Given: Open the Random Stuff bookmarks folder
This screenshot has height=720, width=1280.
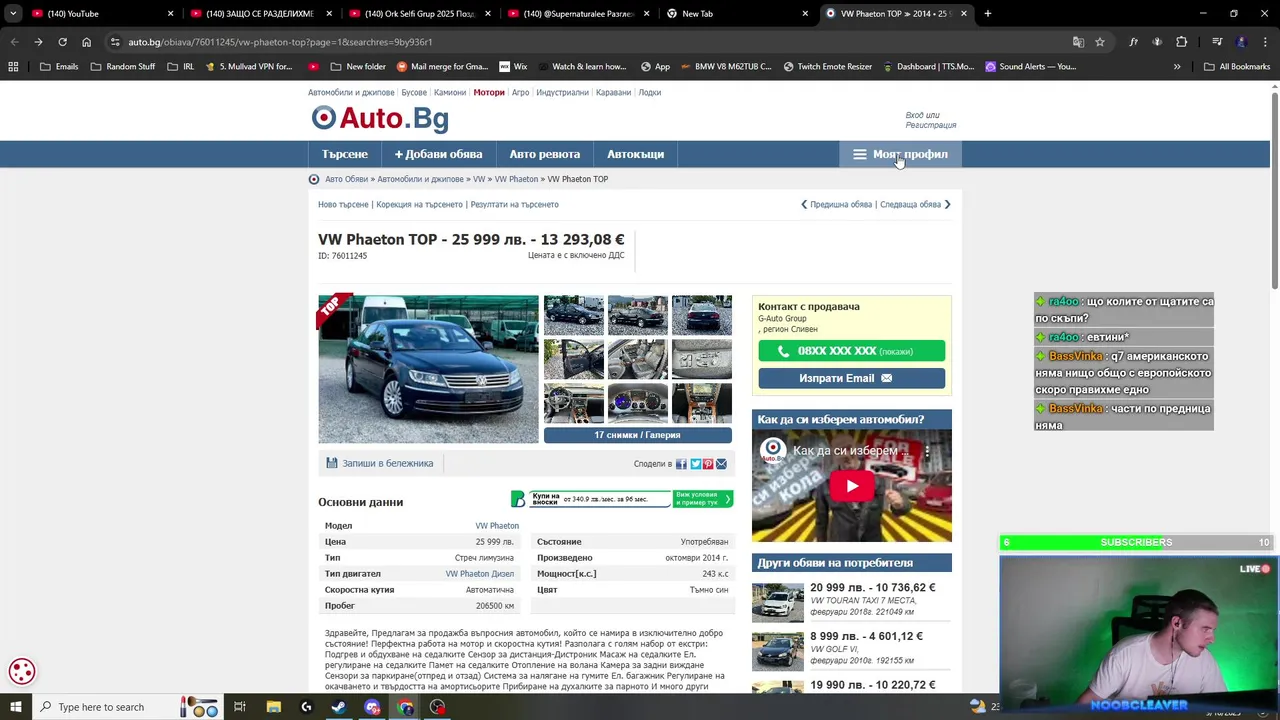Looking at the screenshot, I should coord(123,67).
